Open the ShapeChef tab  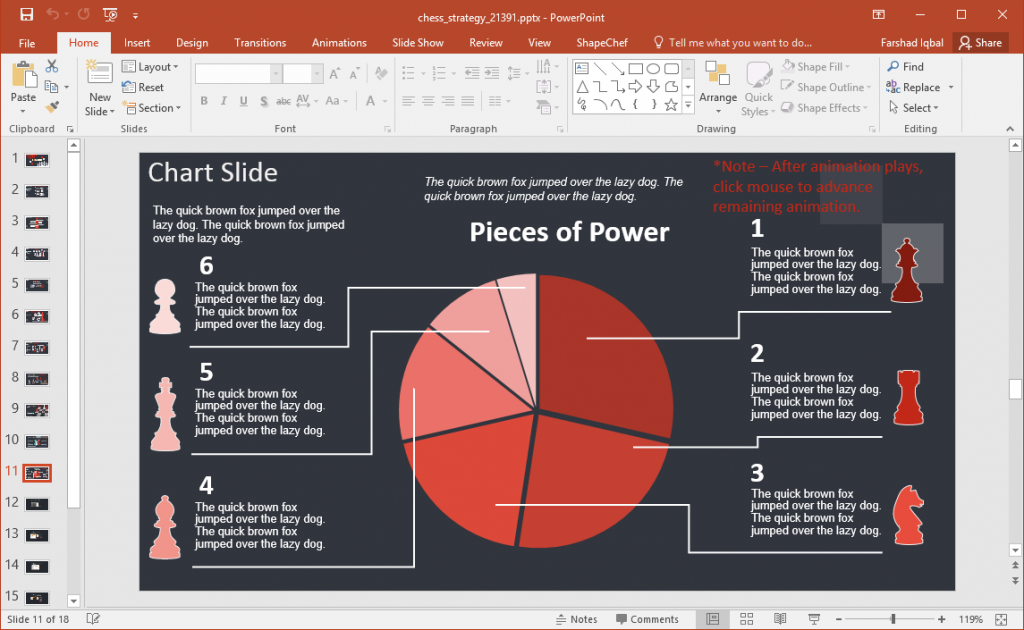[x=601, y=42]
